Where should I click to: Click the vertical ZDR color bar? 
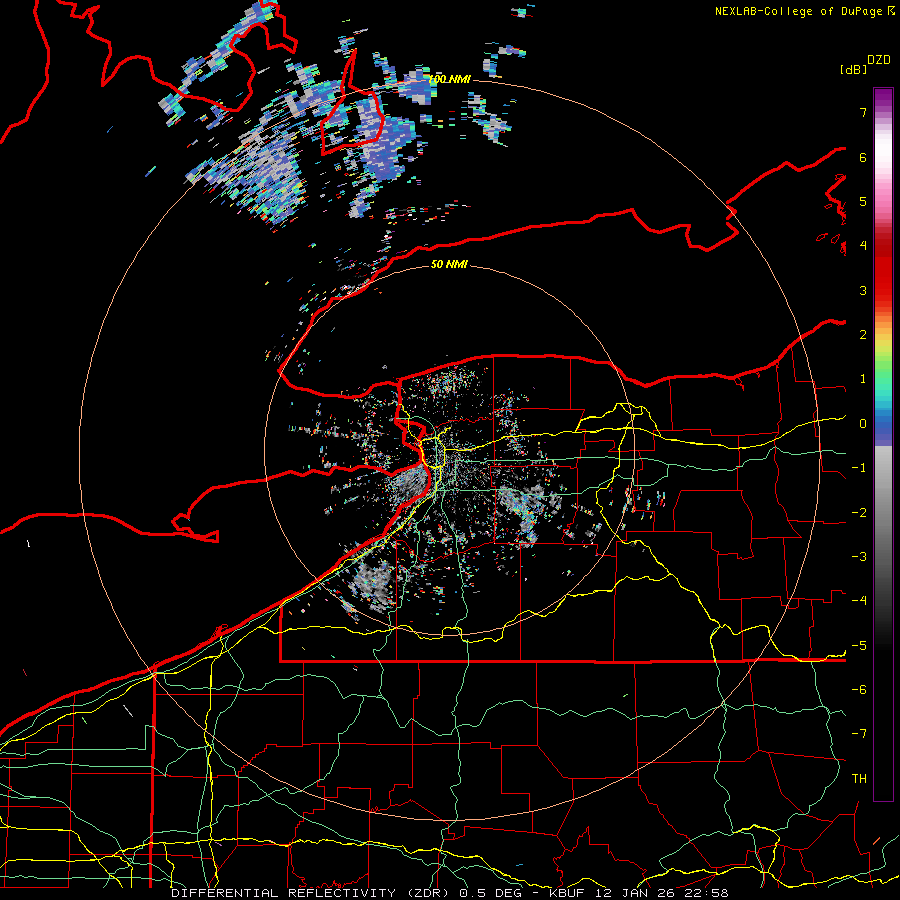click(883, 444)
